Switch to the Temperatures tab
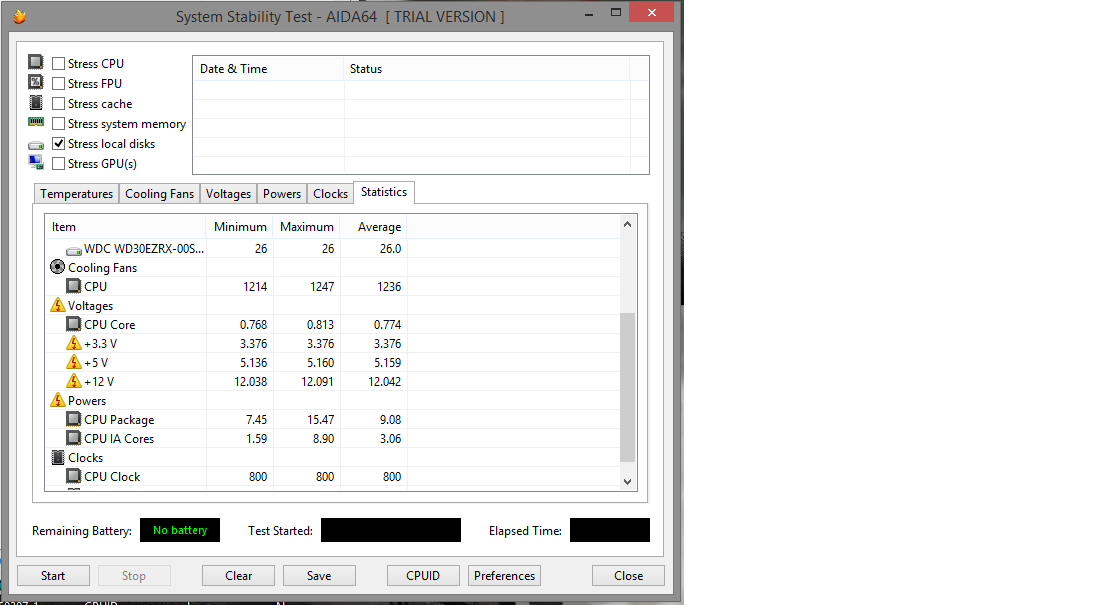Screen dimensions: 1103x605 [76, 193]
